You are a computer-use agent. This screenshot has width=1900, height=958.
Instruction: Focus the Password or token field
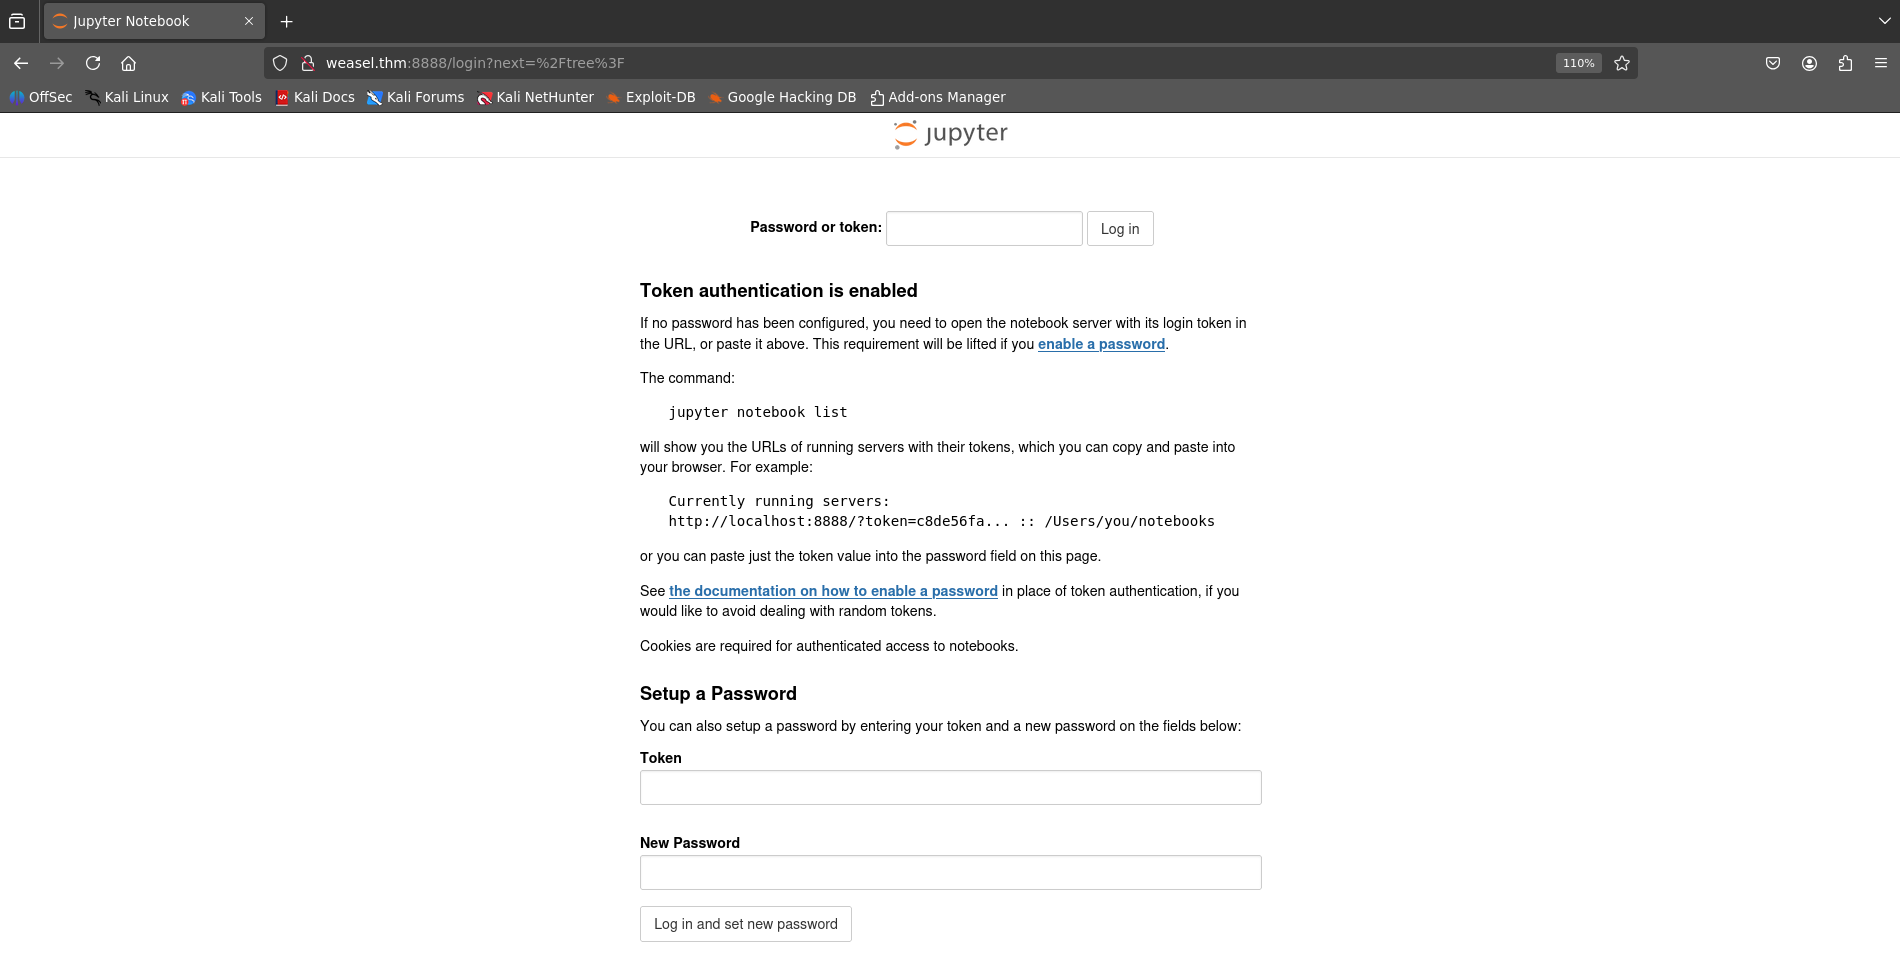(x=983, y=229)
